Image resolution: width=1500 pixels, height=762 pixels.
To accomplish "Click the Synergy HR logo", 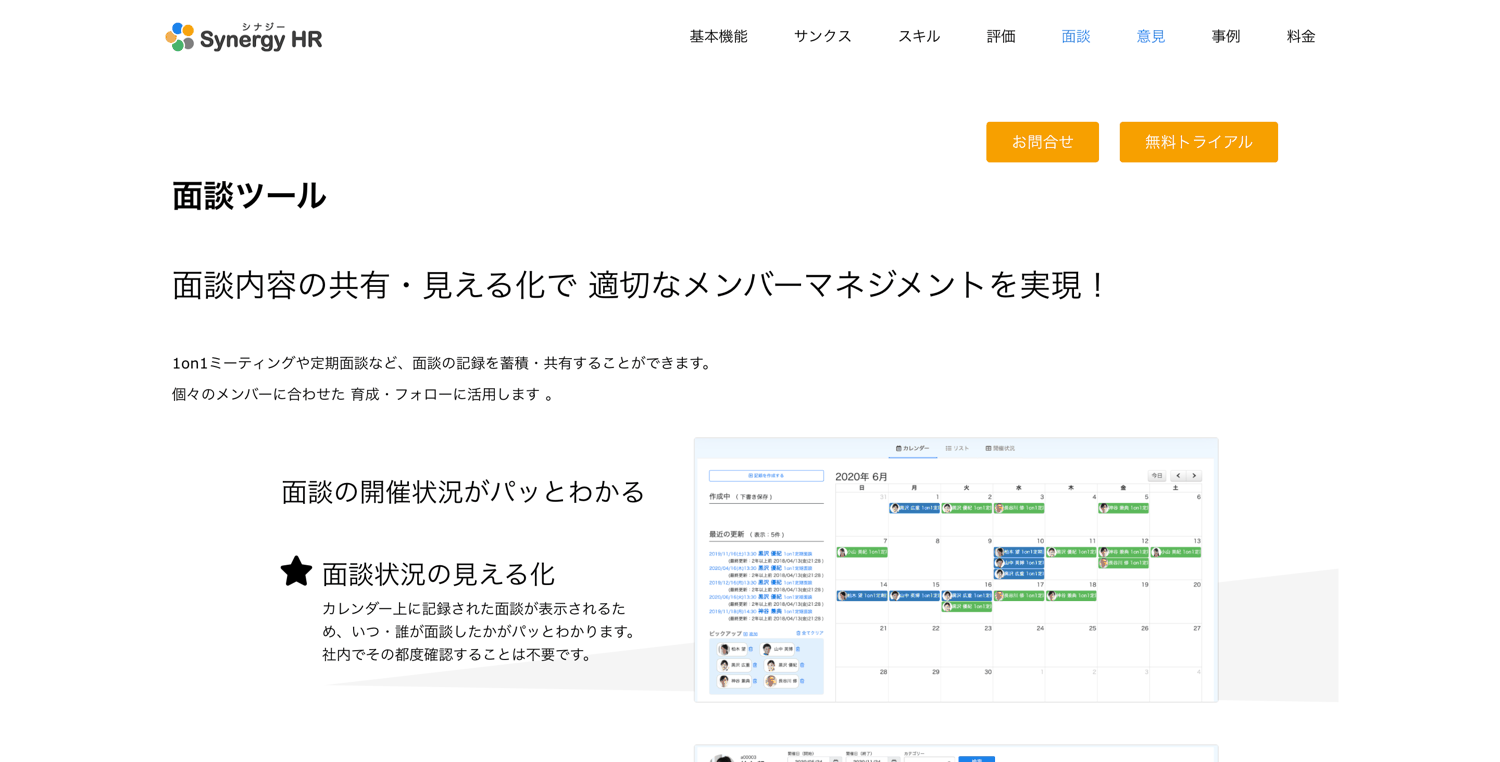I will [x=244, y=37].
